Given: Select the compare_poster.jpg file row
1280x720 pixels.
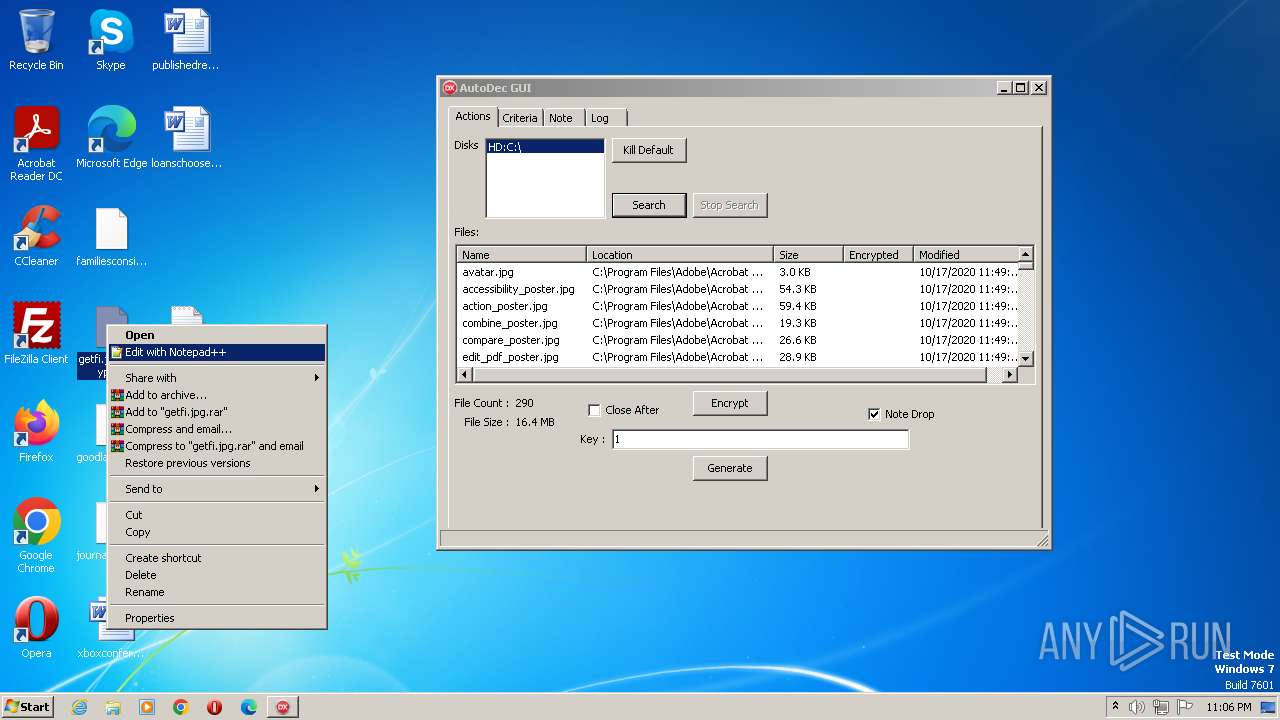Looking at the screenshot, I should click(738, 340).
